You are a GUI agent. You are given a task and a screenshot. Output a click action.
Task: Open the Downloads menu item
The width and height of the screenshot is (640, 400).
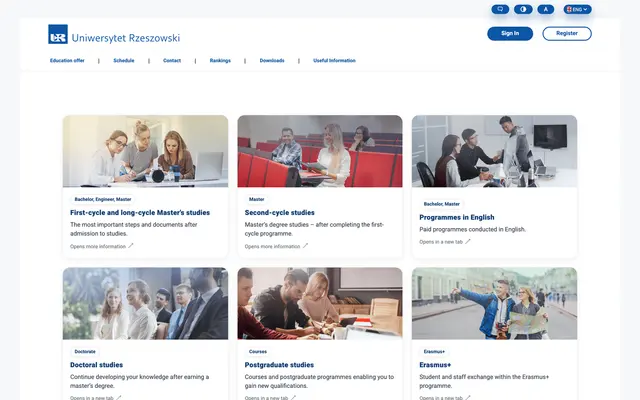(272, 60)
